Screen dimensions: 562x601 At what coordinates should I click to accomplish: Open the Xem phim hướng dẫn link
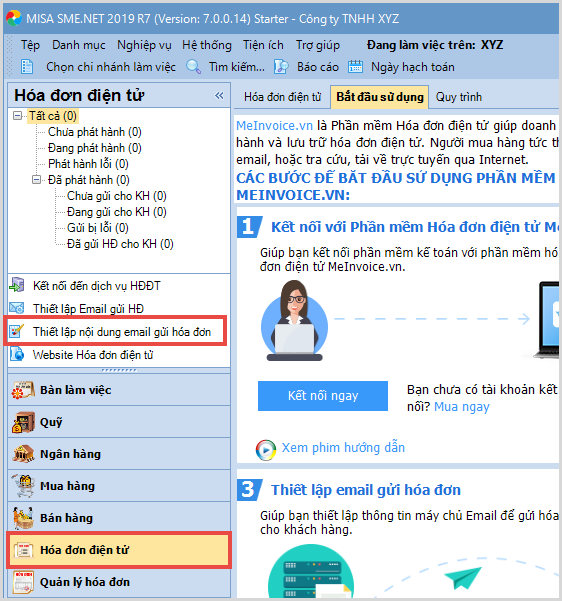343,447
